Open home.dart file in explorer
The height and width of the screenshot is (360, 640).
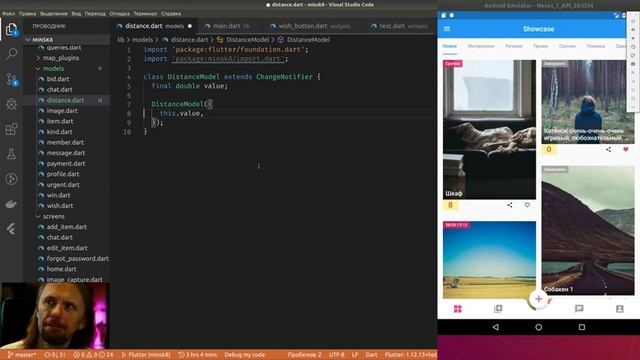click(x=61, y=269)
